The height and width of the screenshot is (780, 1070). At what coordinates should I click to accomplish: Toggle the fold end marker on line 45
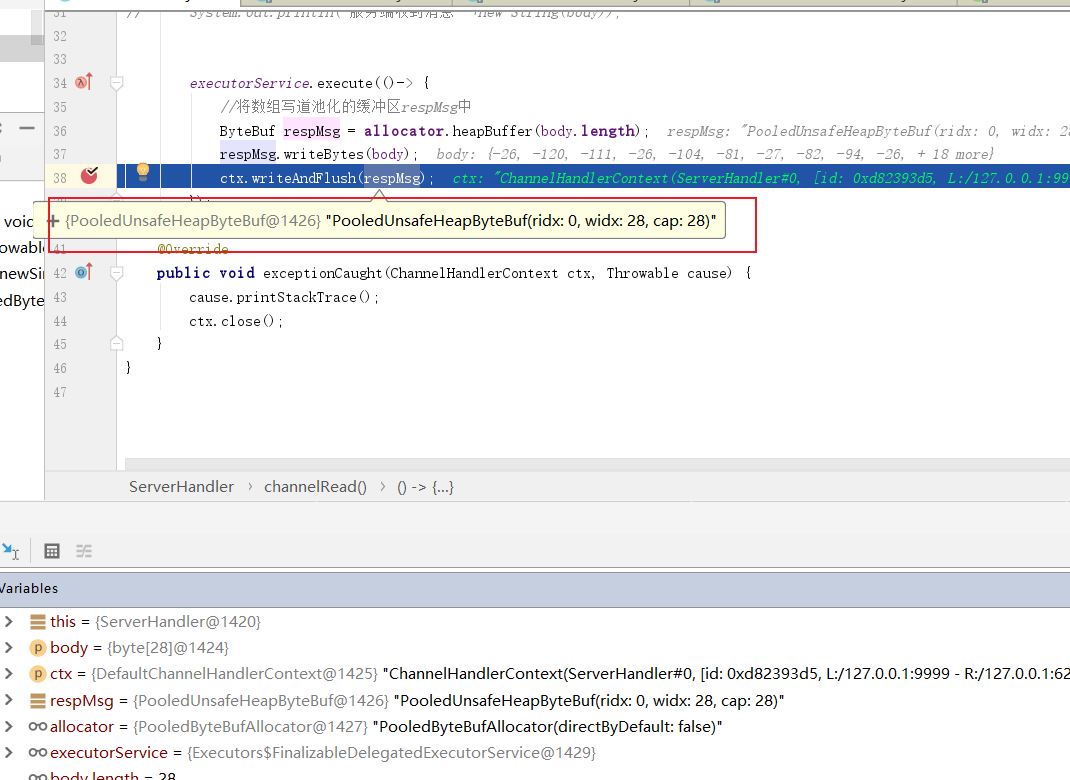pyautogui.click(x=116, y=344)
